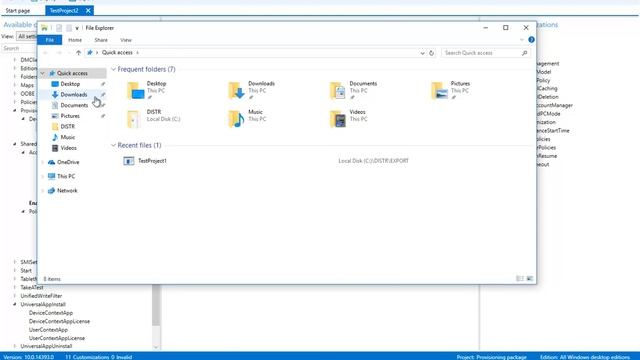Open Customize Quick Access Toolbar dropdown
The image size is (640, 360).
pyautogui.click(x=77, y=28)
